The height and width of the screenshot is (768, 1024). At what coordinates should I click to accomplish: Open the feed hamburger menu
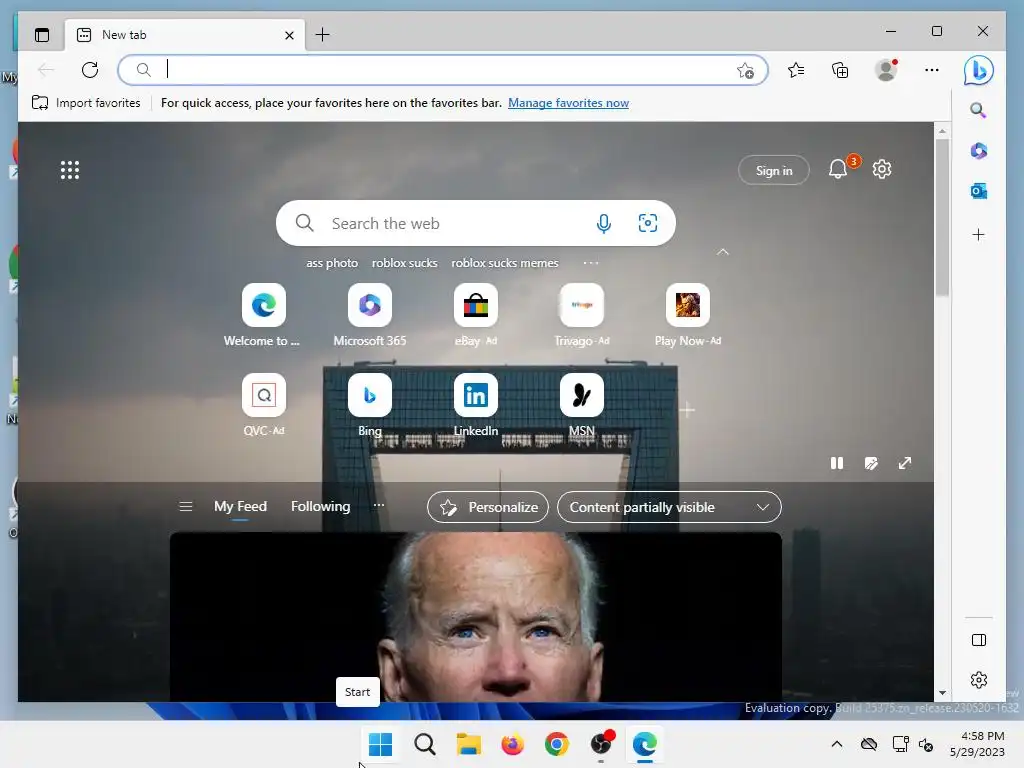[185, 507]
